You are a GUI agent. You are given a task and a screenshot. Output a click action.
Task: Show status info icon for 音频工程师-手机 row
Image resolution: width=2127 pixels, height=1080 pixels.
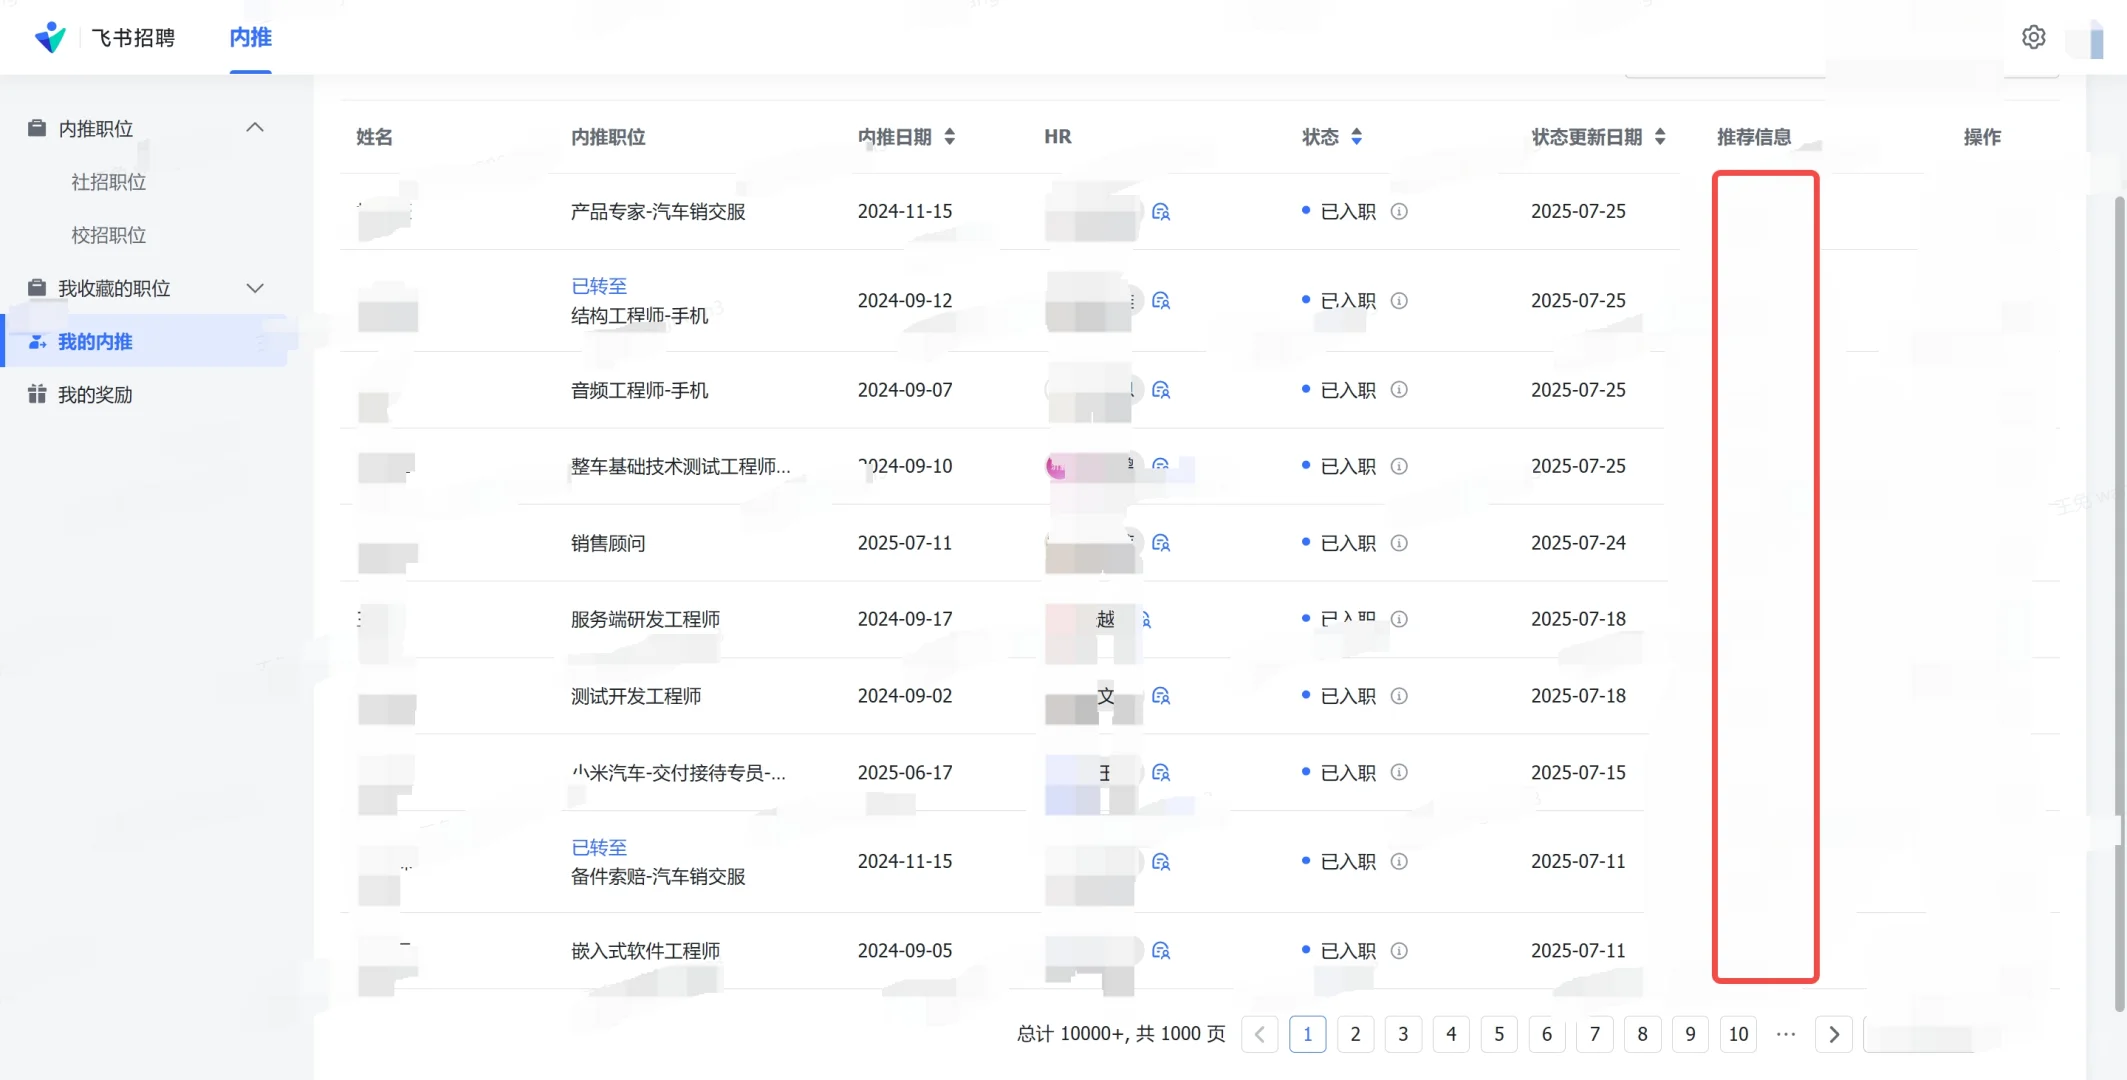(1399, 390)
